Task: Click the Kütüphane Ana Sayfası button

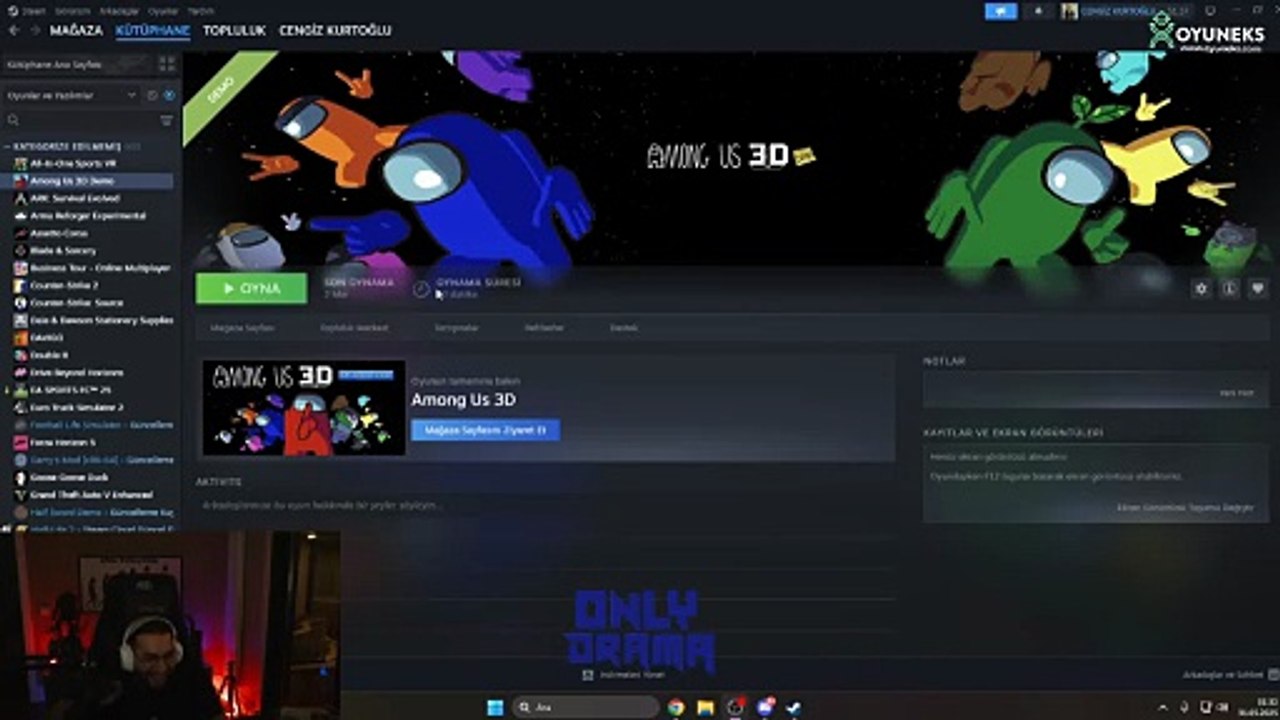Action: pos(76,64)
